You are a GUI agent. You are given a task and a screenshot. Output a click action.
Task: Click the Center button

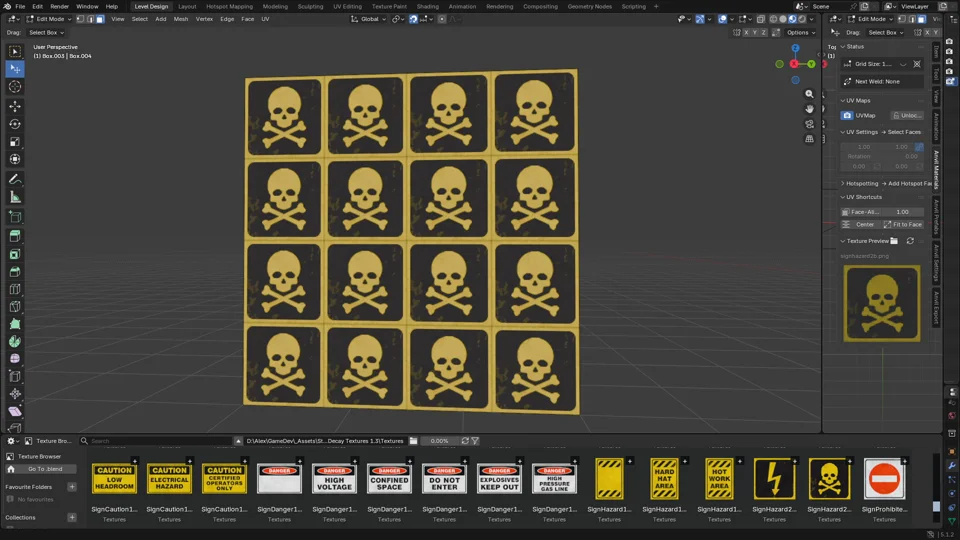pos(859,225)
